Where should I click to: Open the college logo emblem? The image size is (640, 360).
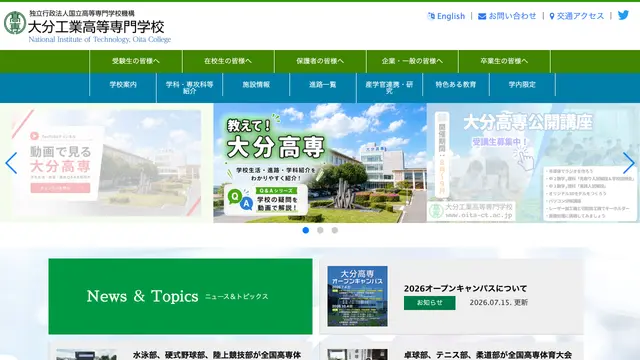click(15, 23)
